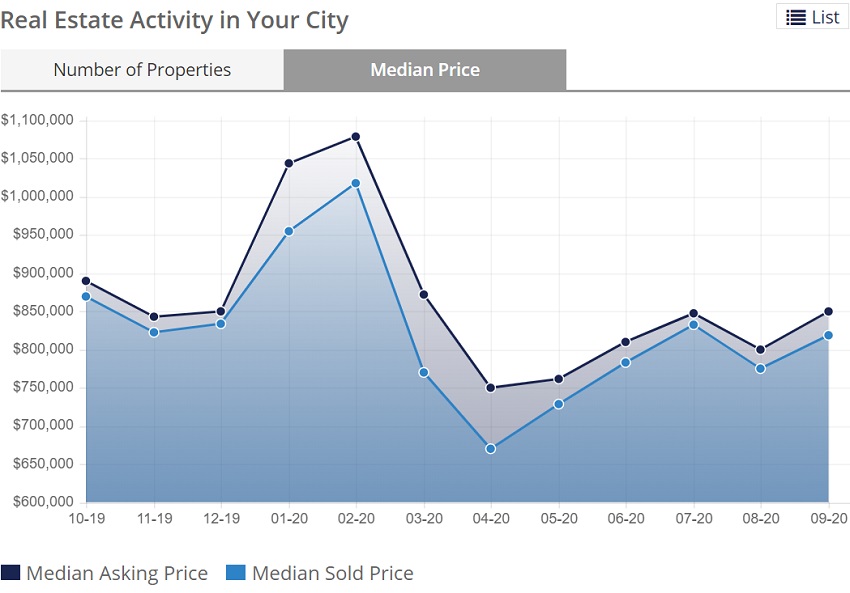Click the light blue legend color square
The height and width of the screenshot is (593, 850).
(236, 573)
